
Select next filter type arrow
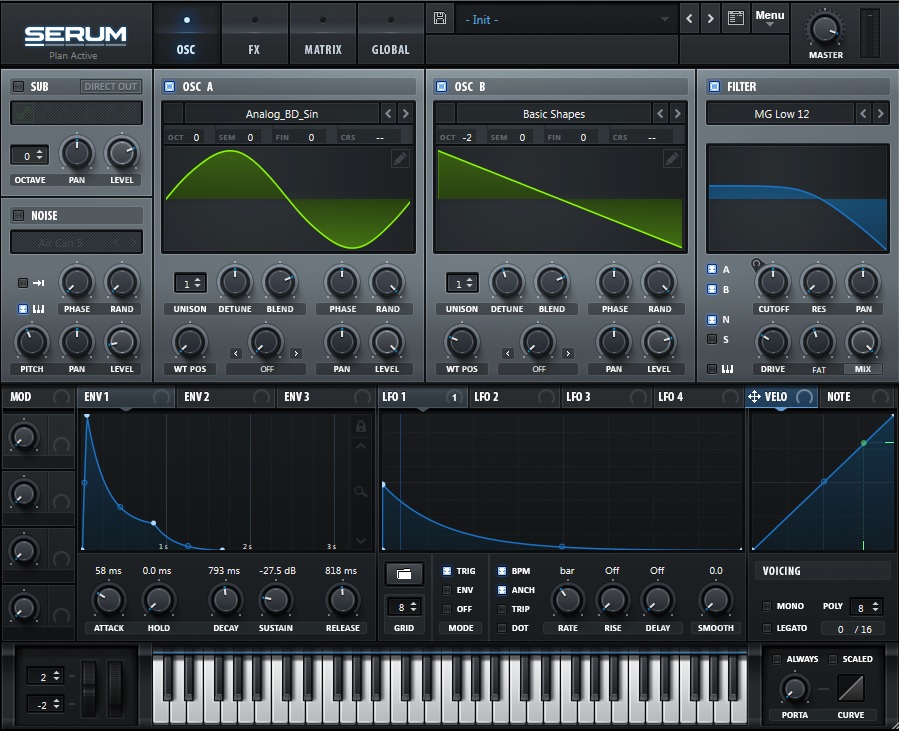[x=880, y=114]
